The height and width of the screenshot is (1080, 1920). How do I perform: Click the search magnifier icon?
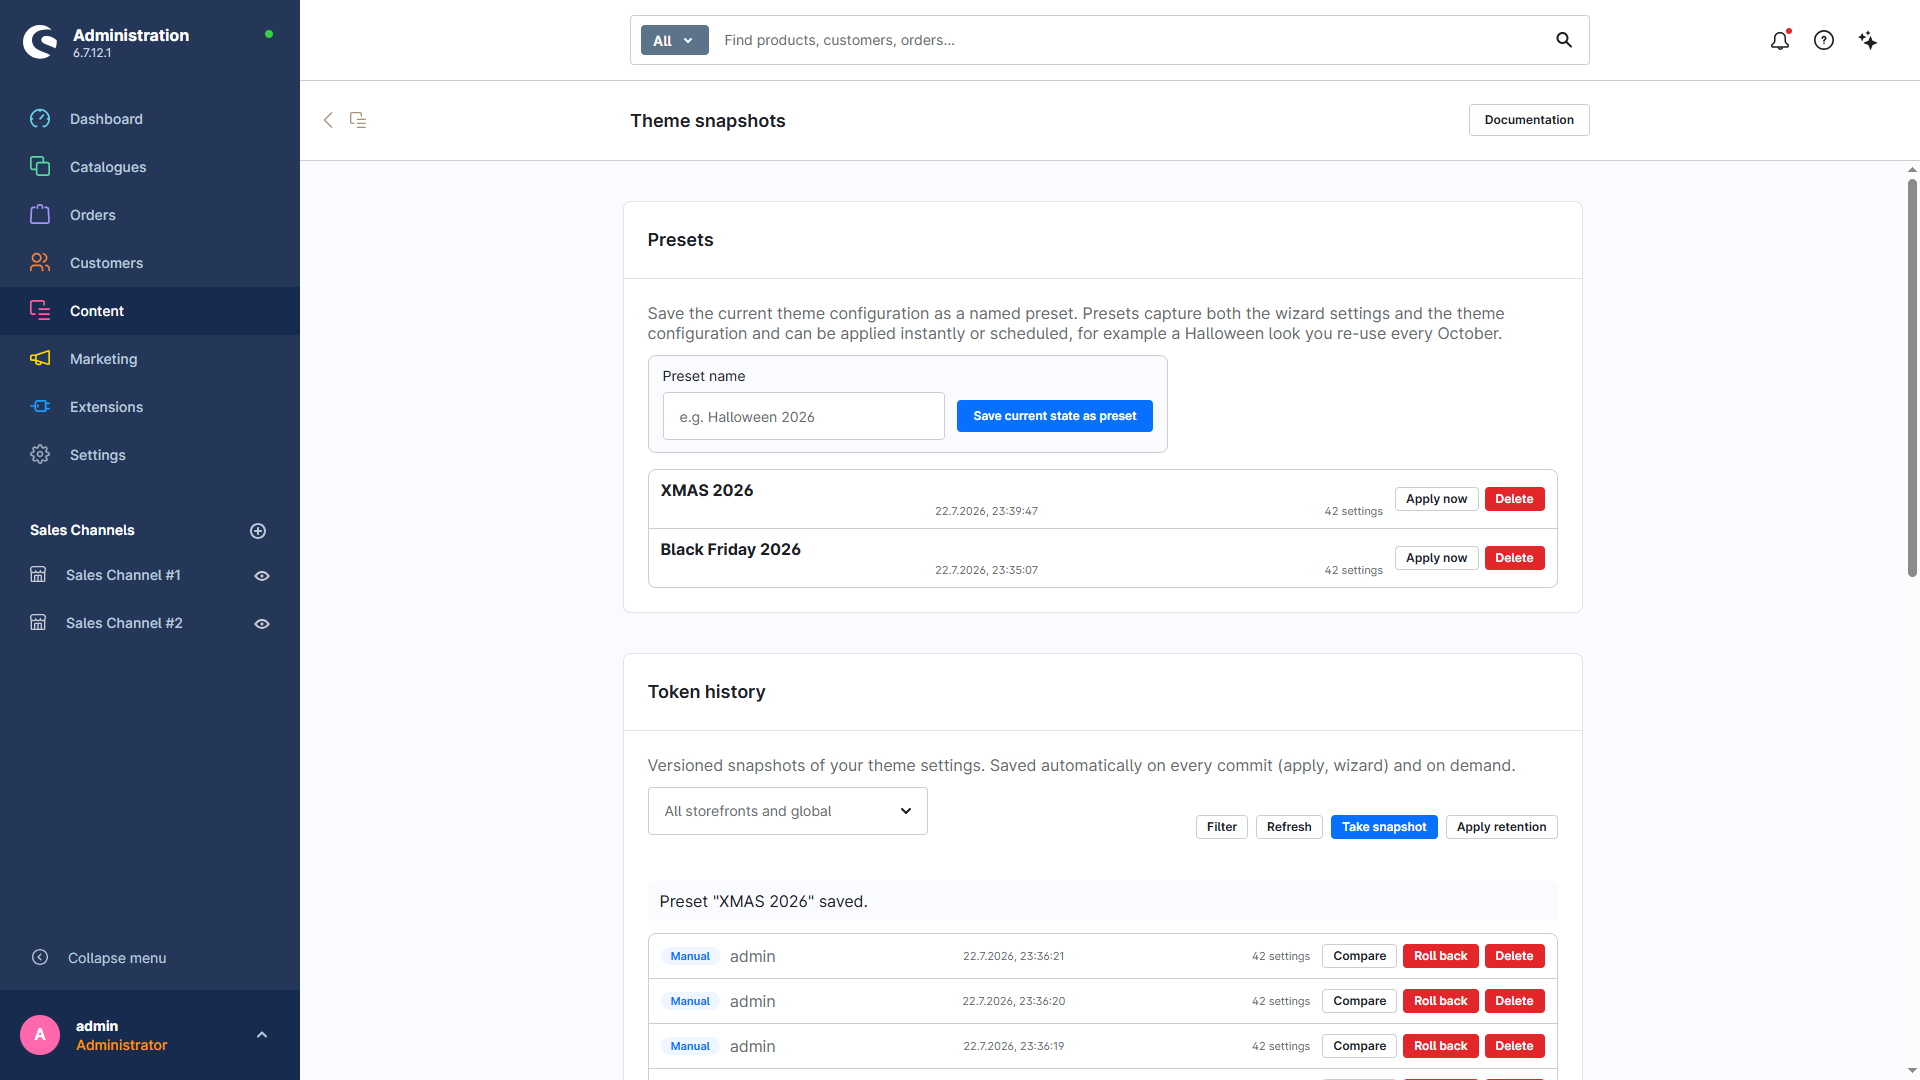pos(1564,40)
